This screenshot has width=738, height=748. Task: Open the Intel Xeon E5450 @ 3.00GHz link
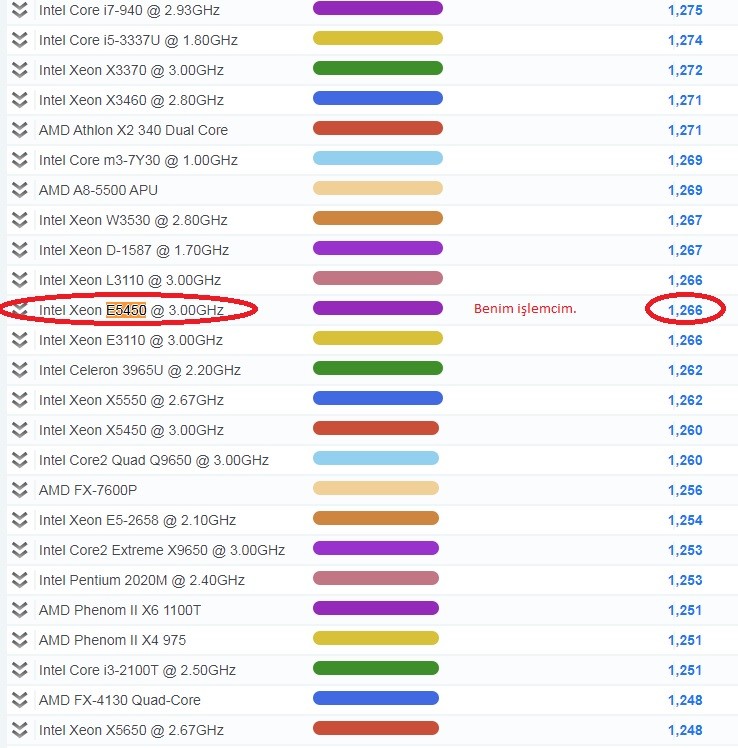131,310
